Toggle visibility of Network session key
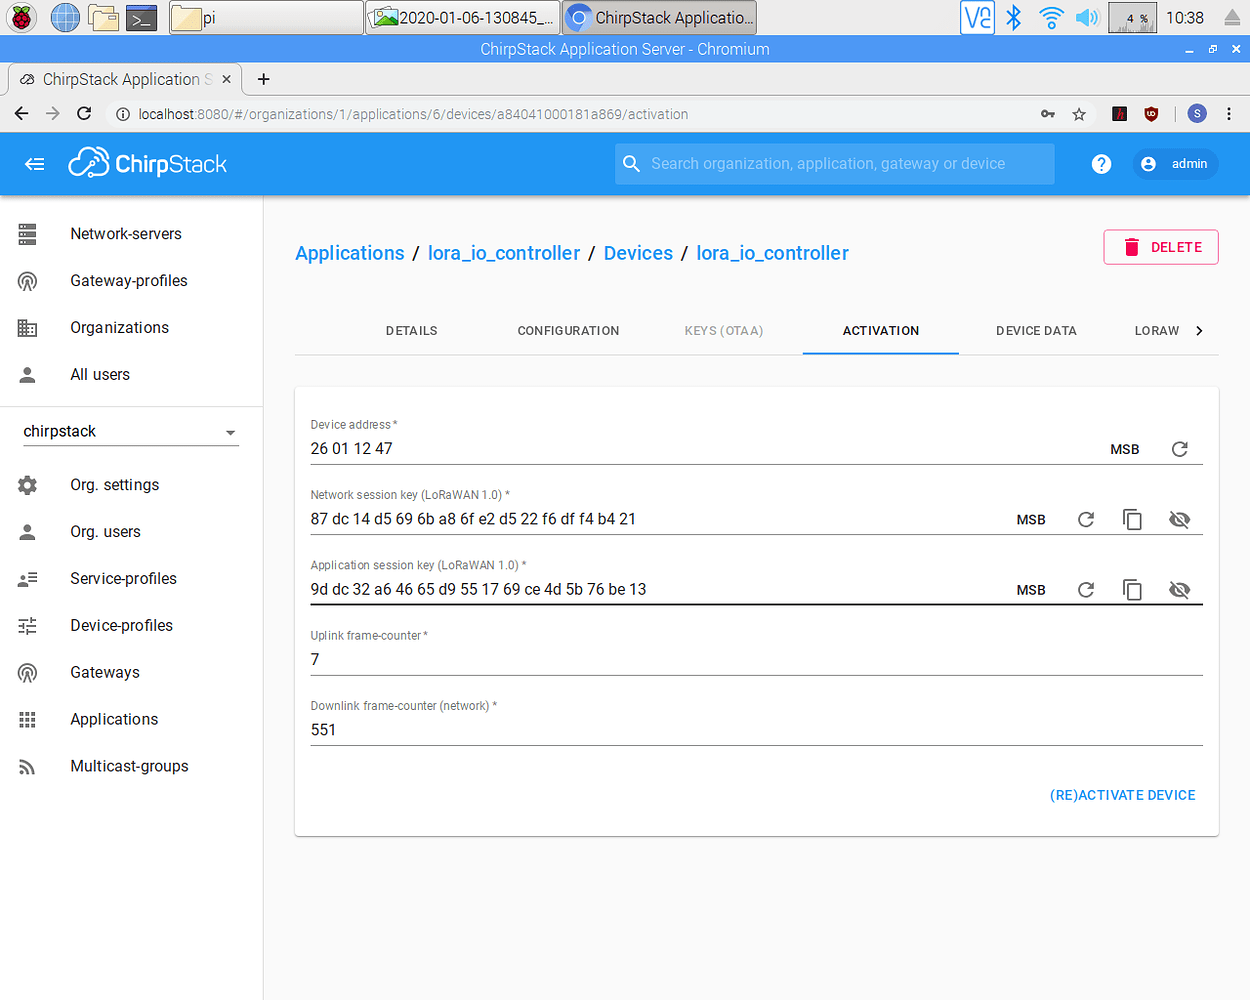Viewport: 1250px width, 1000px height. [x=1180, y=519]
